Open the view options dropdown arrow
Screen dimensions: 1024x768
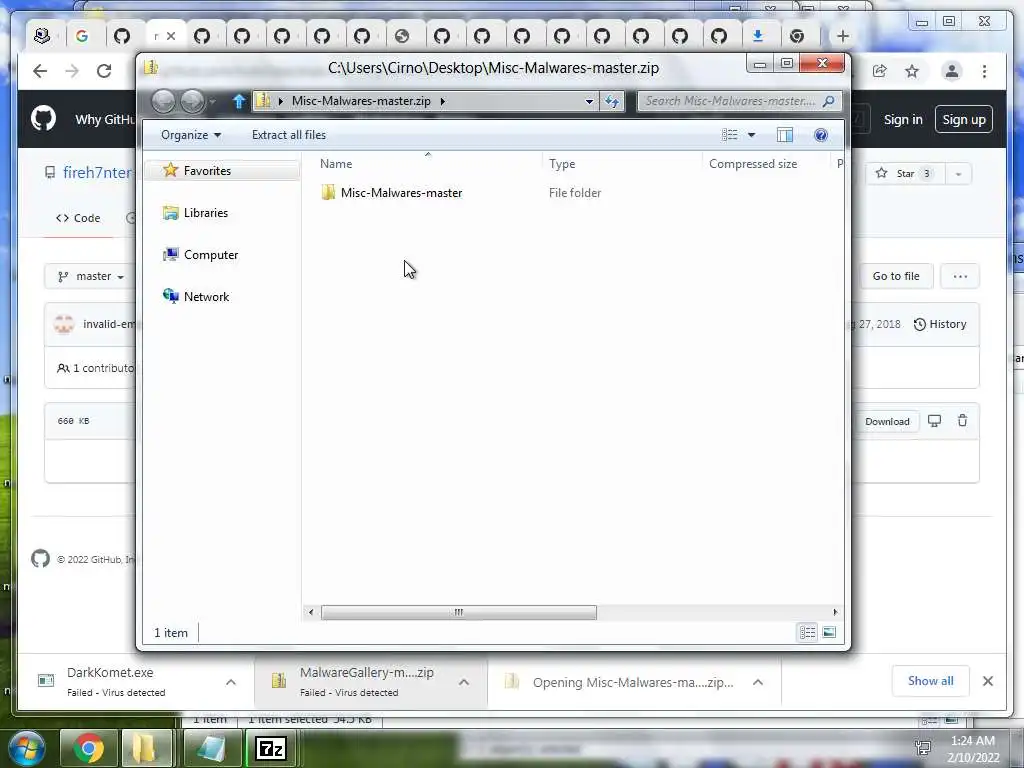(x=751, y=135)
